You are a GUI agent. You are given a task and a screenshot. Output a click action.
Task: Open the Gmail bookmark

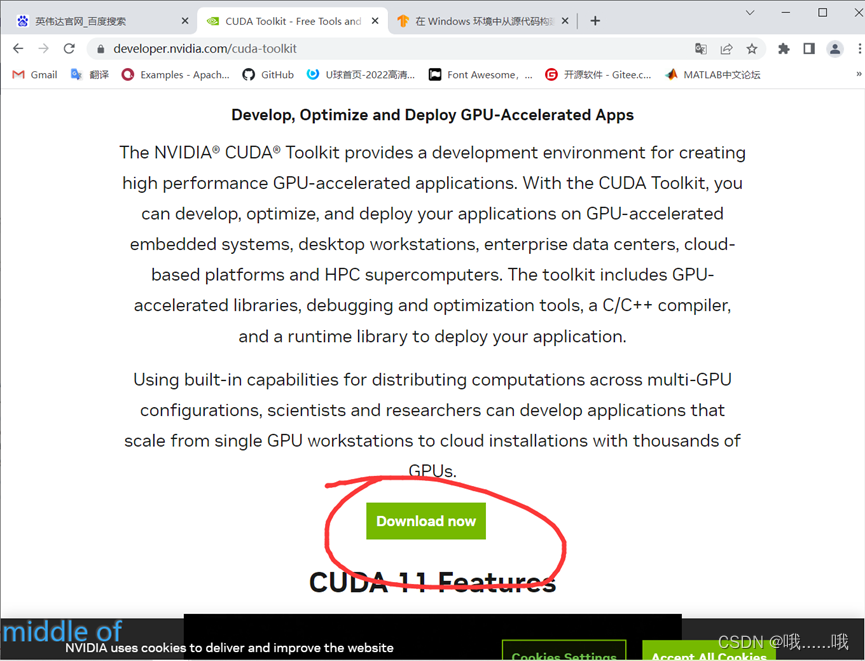35,74
